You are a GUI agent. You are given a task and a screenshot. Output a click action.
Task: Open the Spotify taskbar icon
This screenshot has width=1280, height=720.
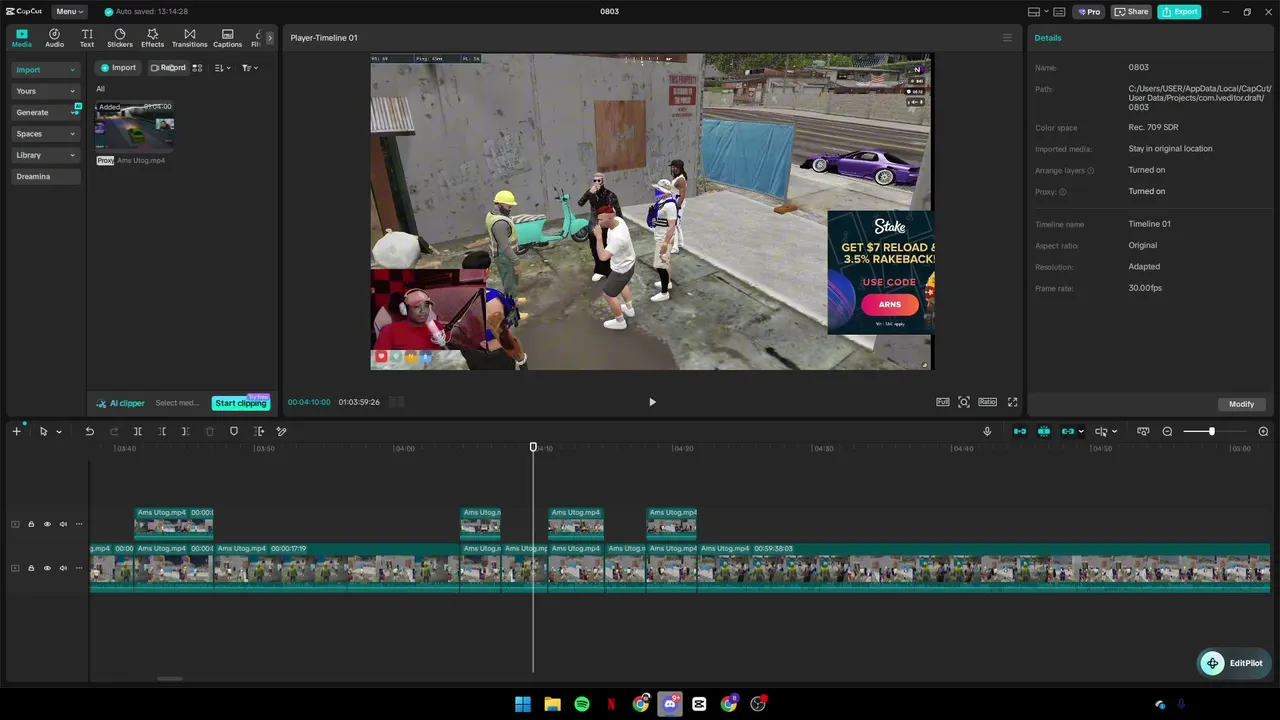(x=581, y=704)
